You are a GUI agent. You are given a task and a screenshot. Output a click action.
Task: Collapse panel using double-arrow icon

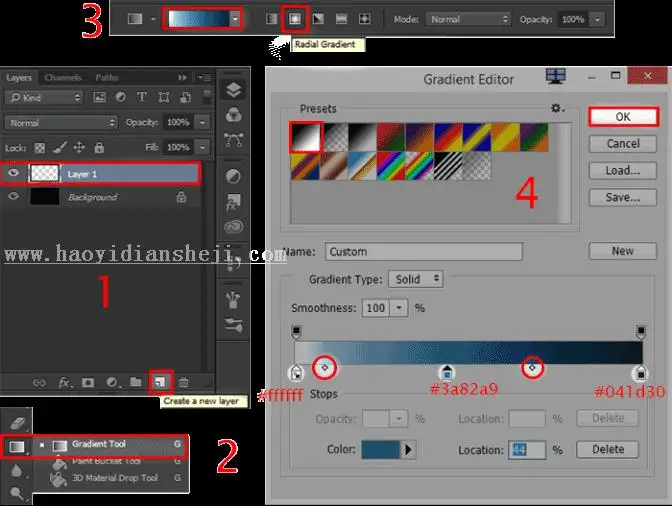pos(183,78)
